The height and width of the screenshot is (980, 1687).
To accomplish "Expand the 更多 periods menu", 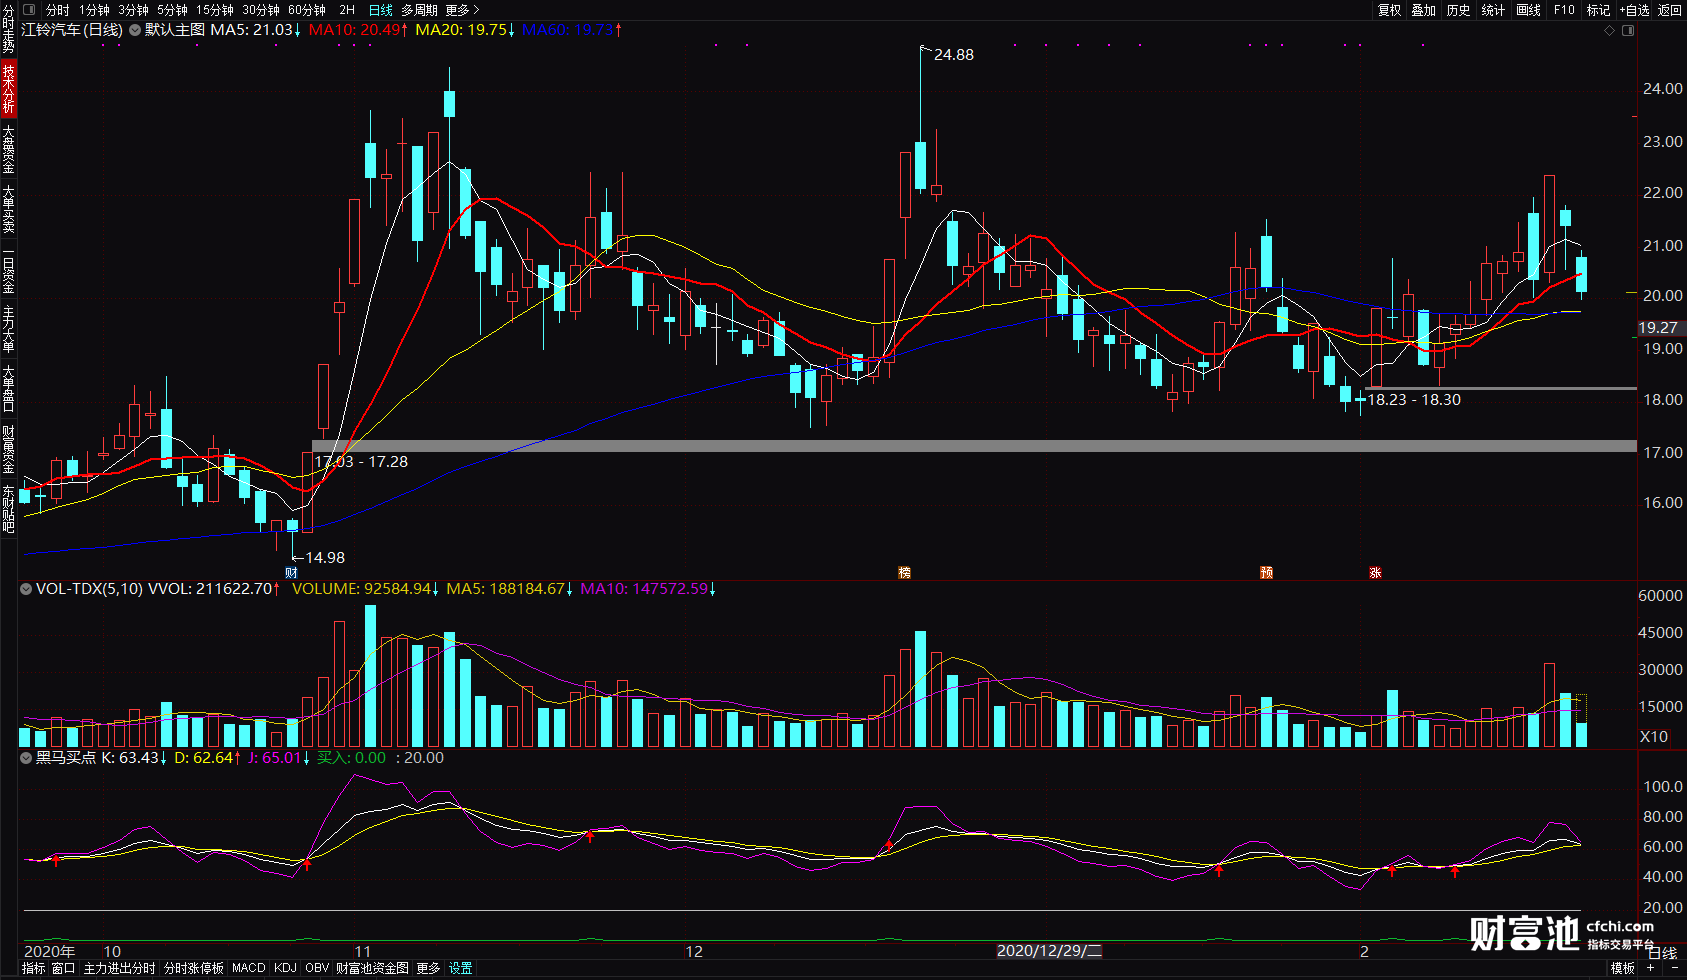I will coord(462,10).
